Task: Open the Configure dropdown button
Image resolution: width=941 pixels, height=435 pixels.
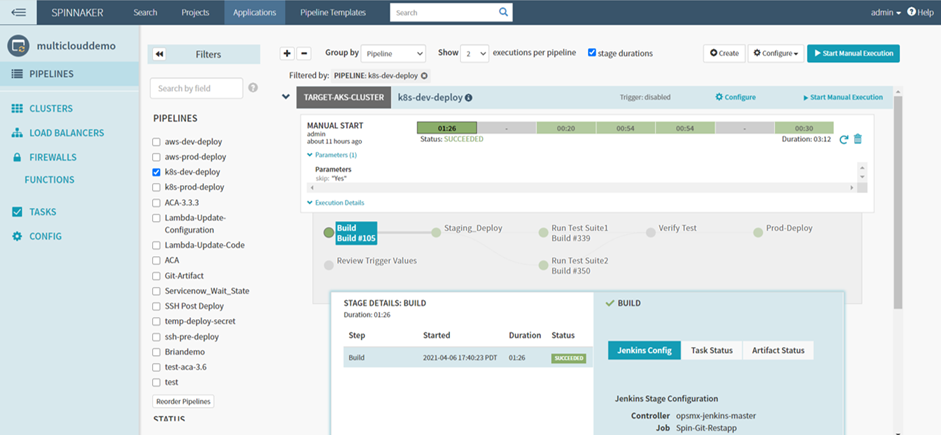Action: [775, 53]
